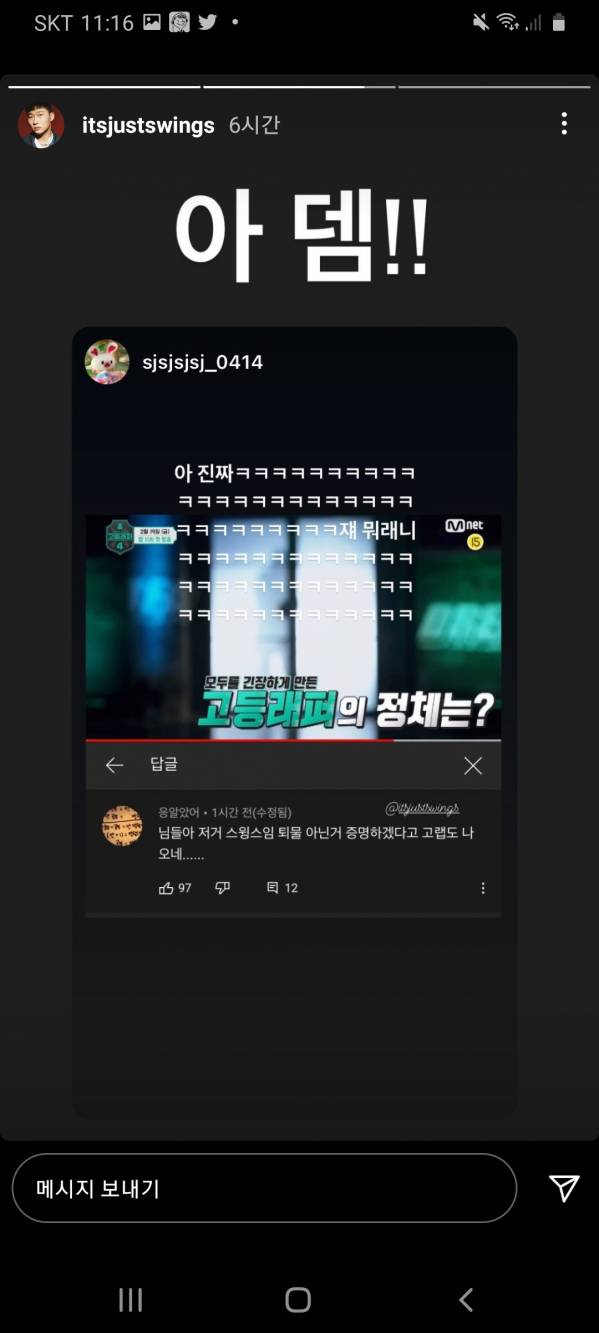The height and width of the screenshot is (1333, 599).
Task: Open the comment's three-dot menu
Action: (x=483, y=888)
